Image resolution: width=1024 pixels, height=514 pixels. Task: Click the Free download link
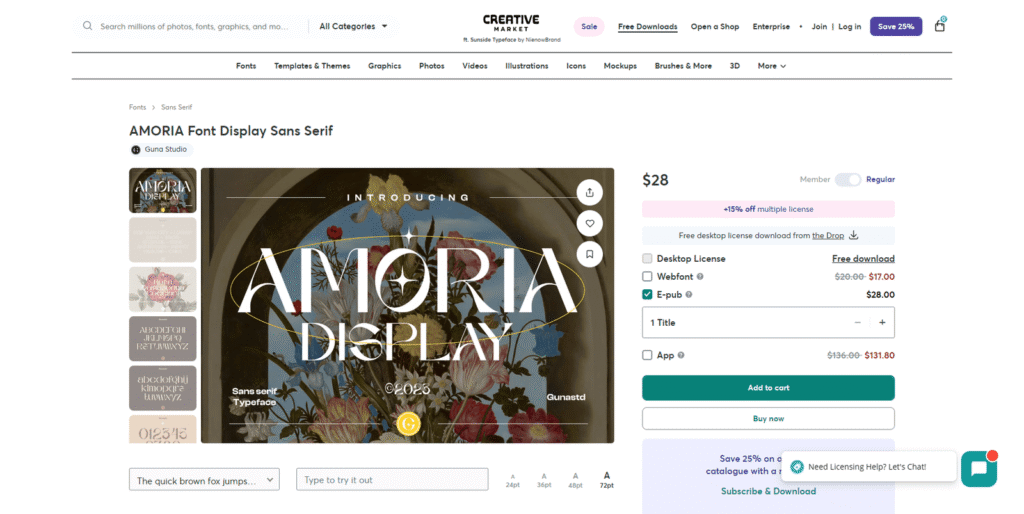(x=863, y=259)
